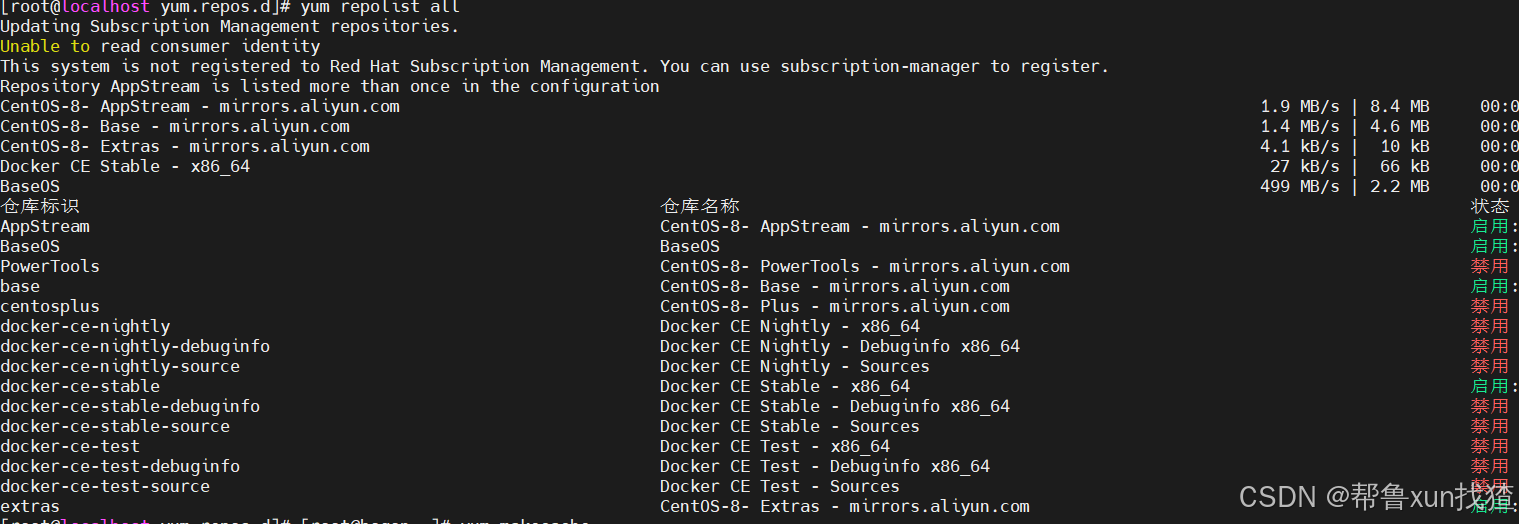Image resolution: width=1519 pixels, height=524 pixels.
Task: Select the docker-ce-stable-source repo ID
Action: (115, 426)
